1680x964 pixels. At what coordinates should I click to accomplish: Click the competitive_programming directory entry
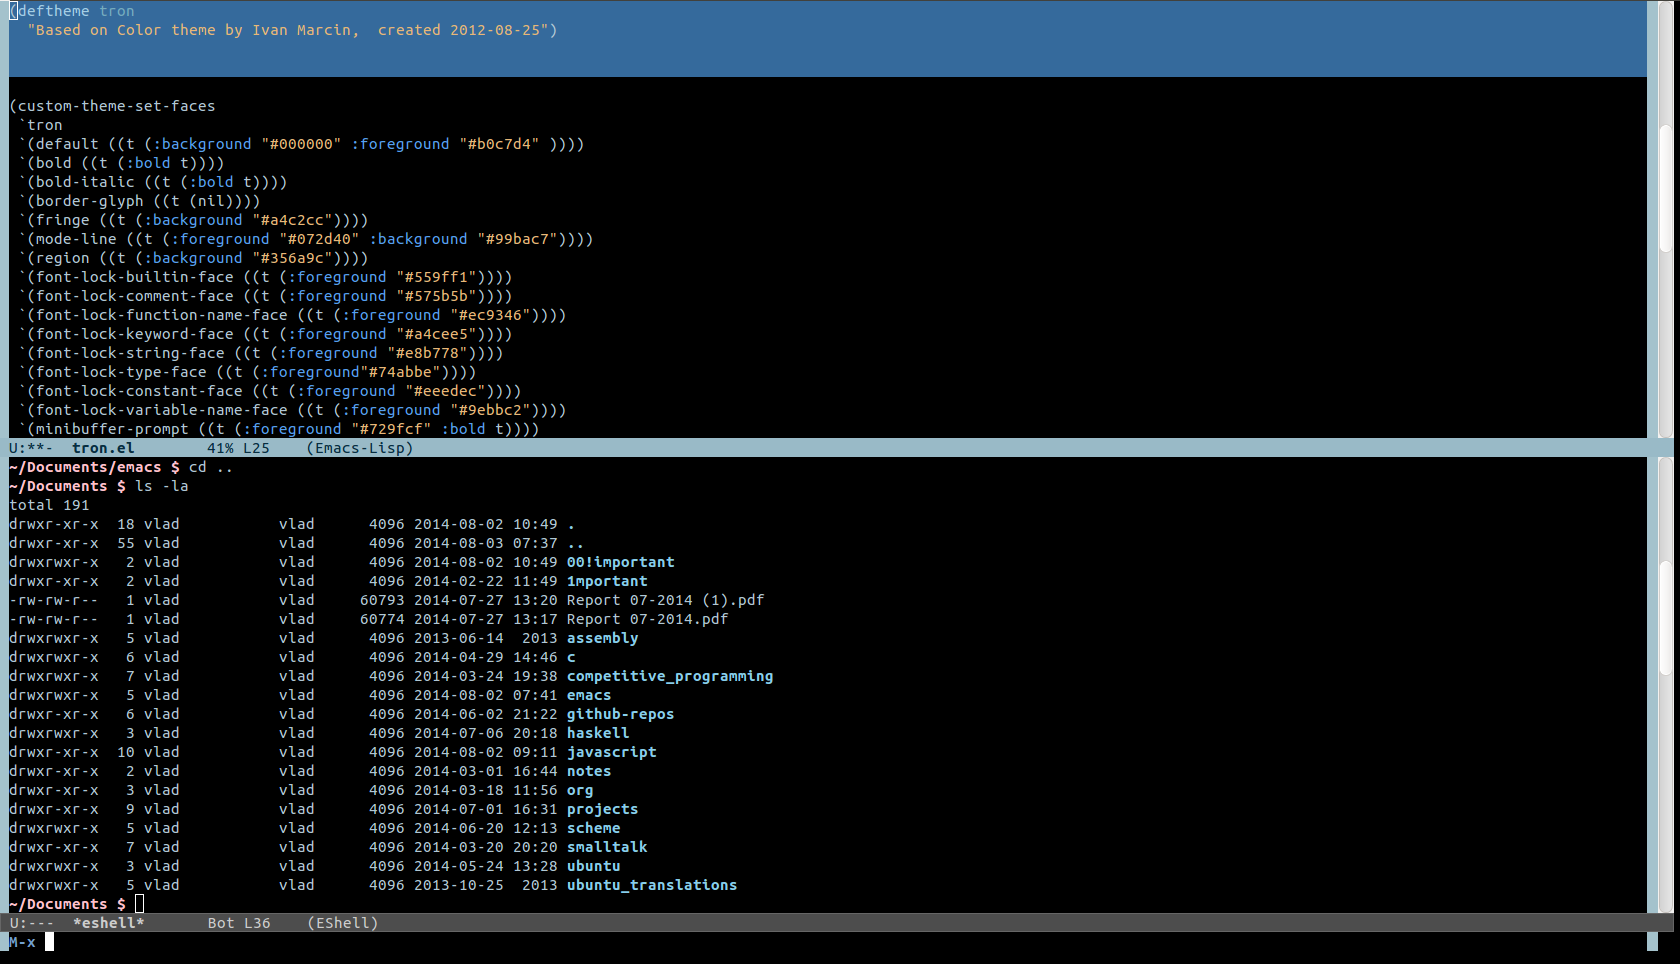(x=670, y=676)
